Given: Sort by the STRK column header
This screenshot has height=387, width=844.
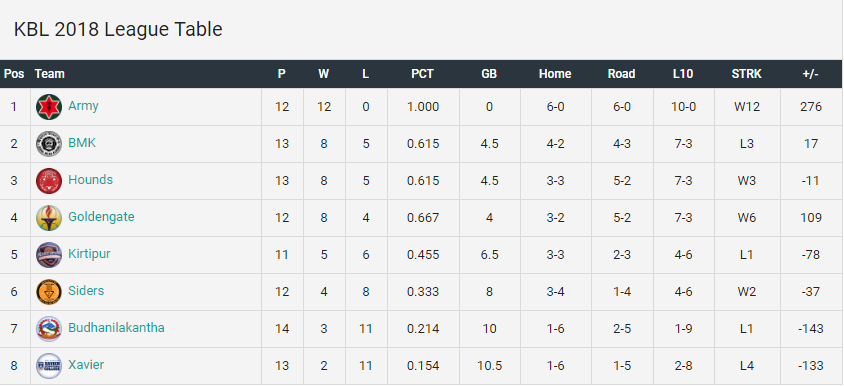Looking at the screenshot, I should pos(747,74).
